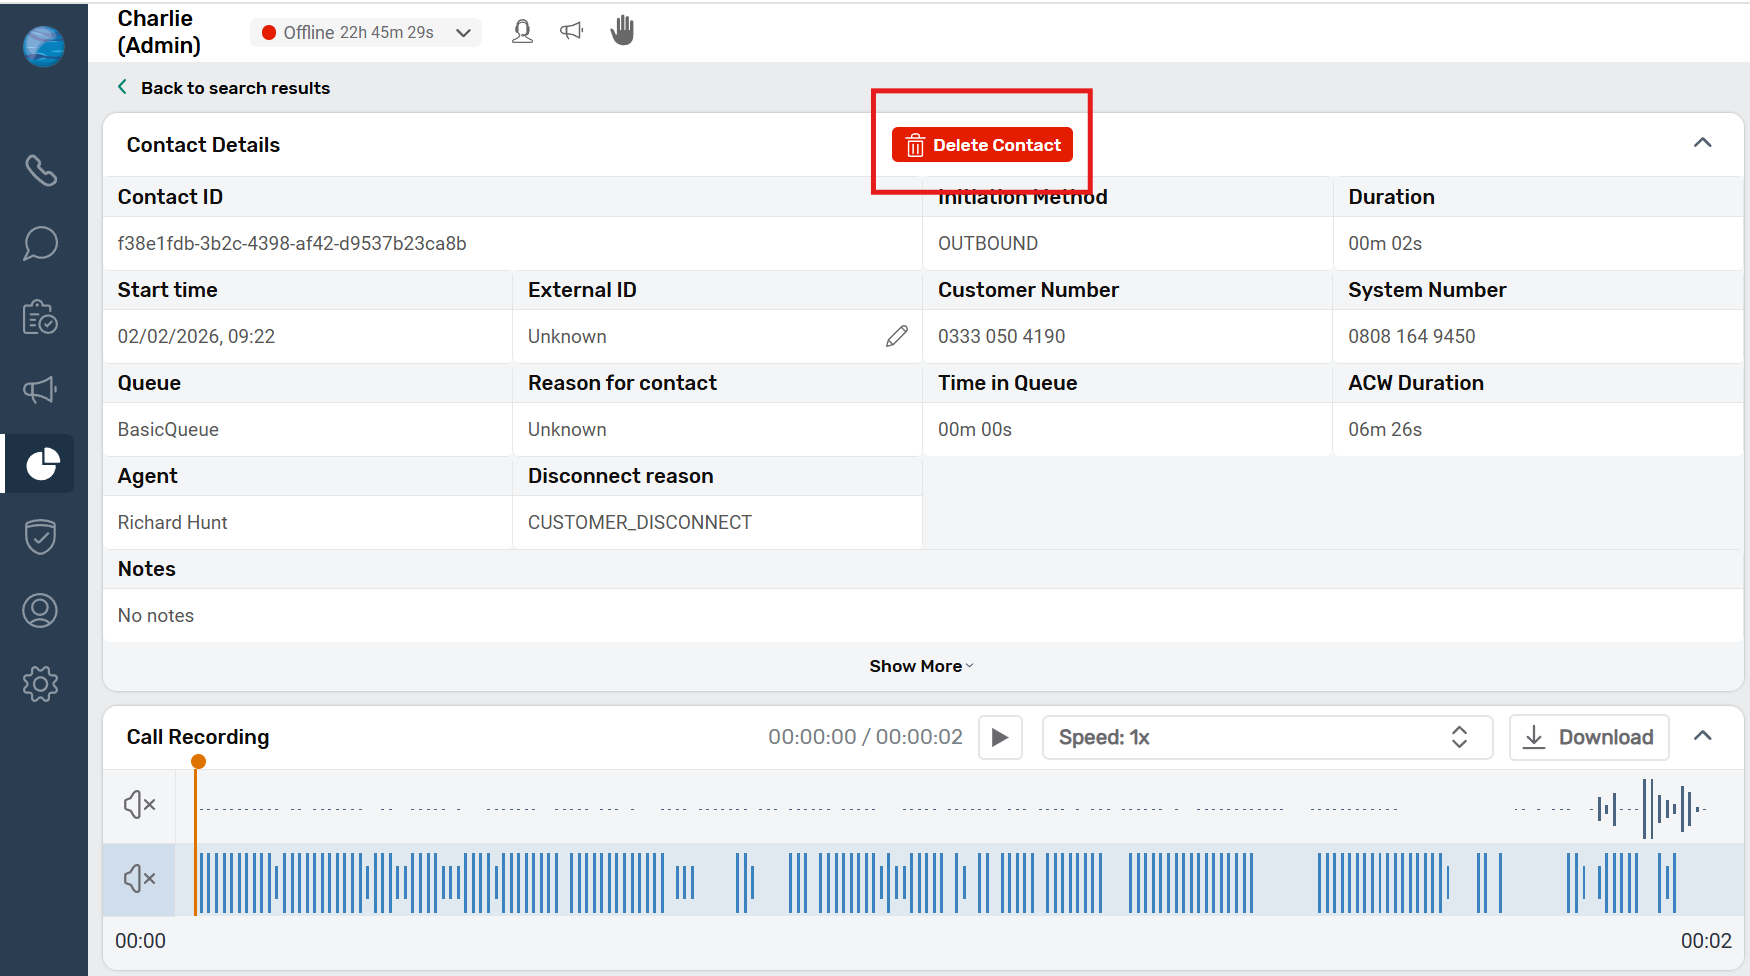Viewport: 1750px width, 976px height.
Task: Open the phone calls sidebar icon
Action: [41, 171]
